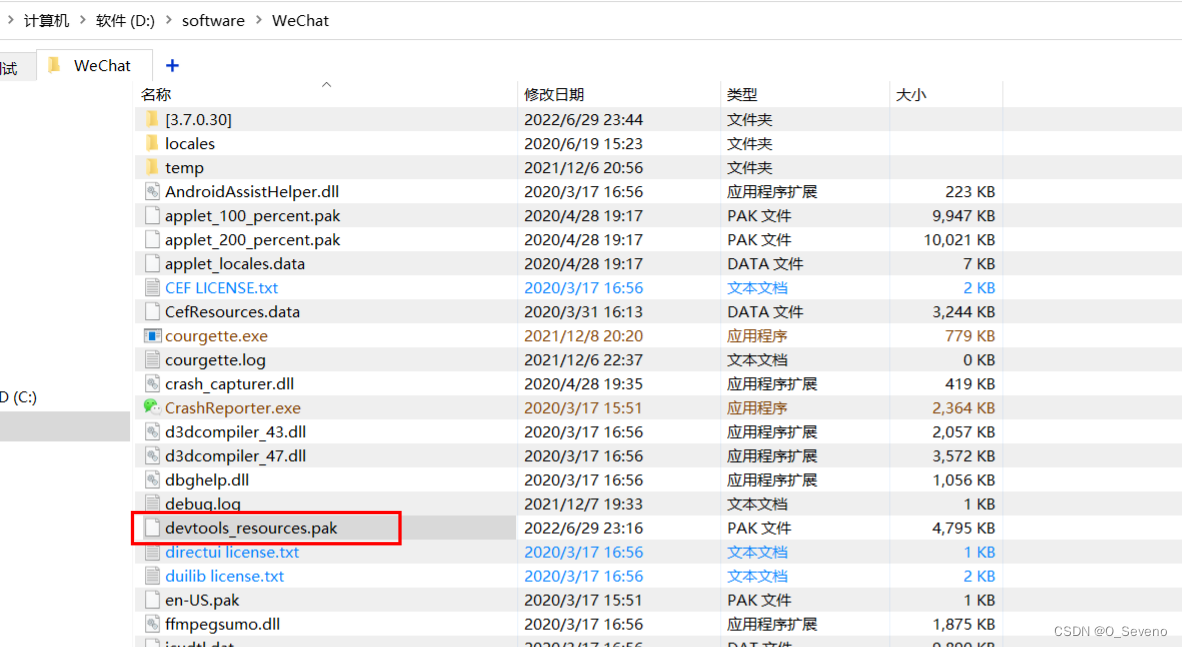Select CefResources.data file name
Screen dimensions: 1182x647
tap(232, 311)
